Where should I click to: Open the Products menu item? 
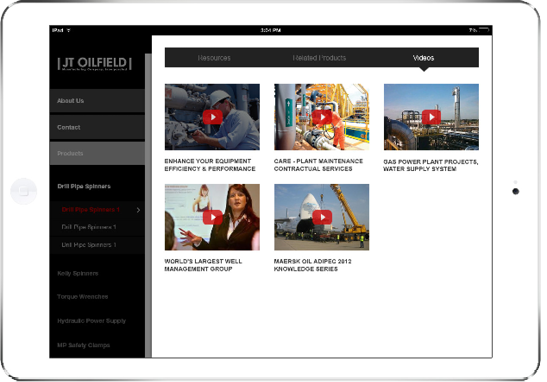coord(97,153)
